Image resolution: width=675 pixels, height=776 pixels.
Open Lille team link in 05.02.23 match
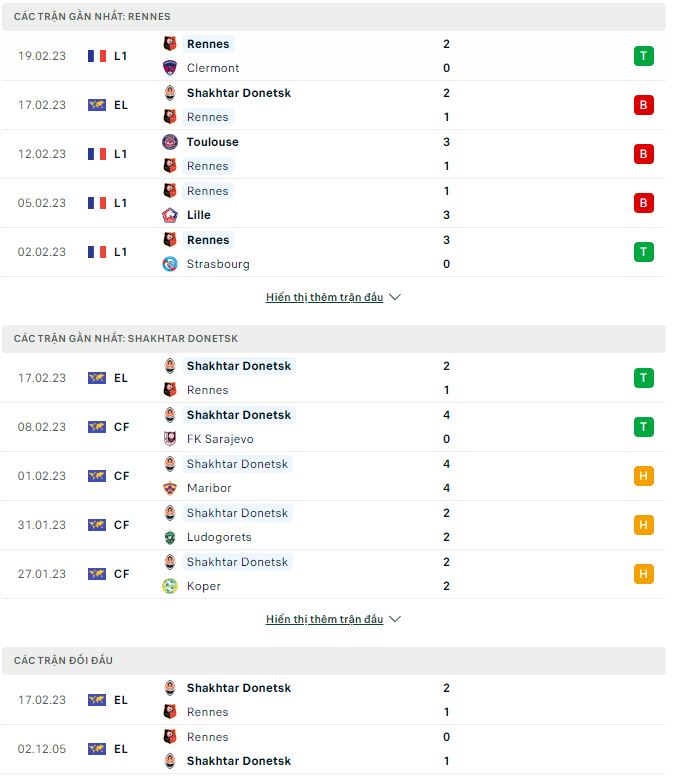pos(198,215)
